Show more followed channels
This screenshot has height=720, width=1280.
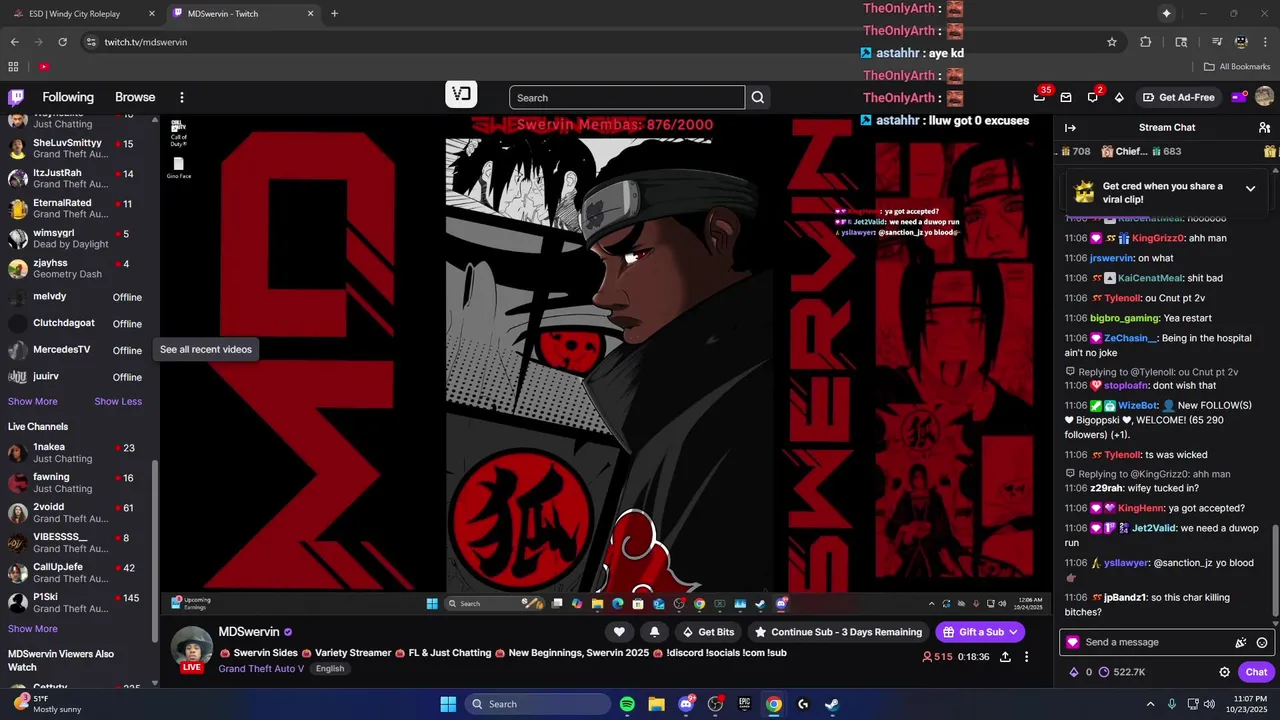point(33,401)
